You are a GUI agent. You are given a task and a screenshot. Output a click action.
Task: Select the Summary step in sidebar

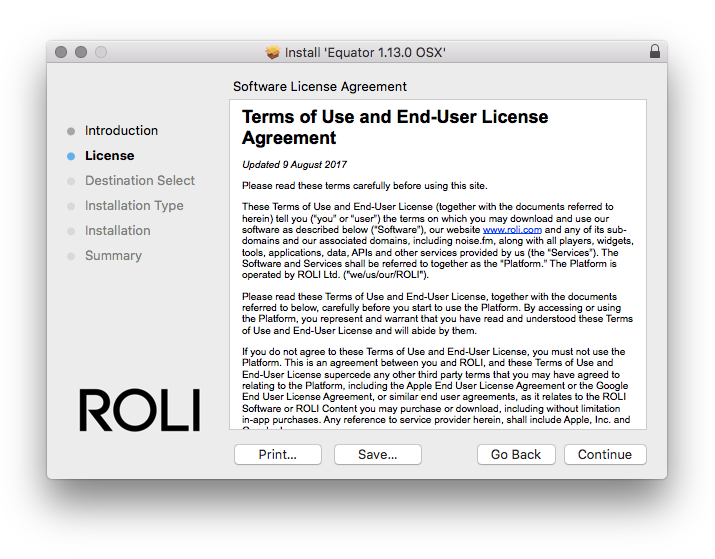(113, 256)
